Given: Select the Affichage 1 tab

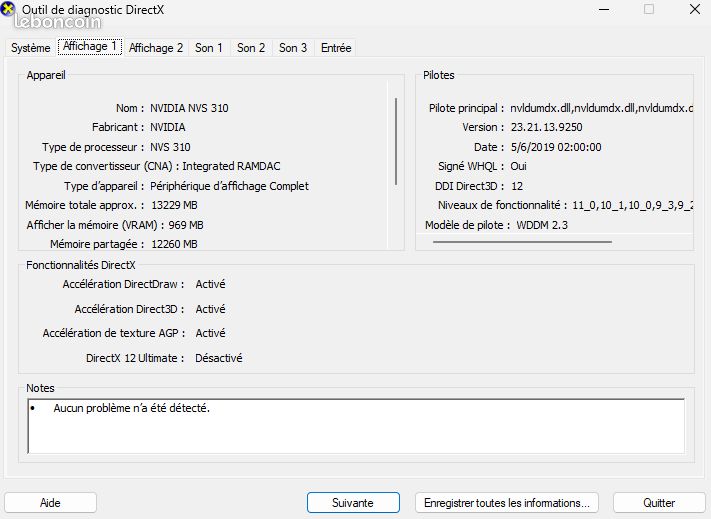Looking at the screenshot, I should click(90, 46).
